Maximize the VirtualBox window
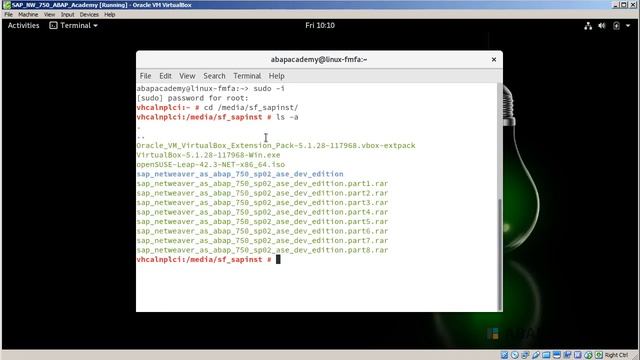640x360 pixels. click(x=624, y=5)
